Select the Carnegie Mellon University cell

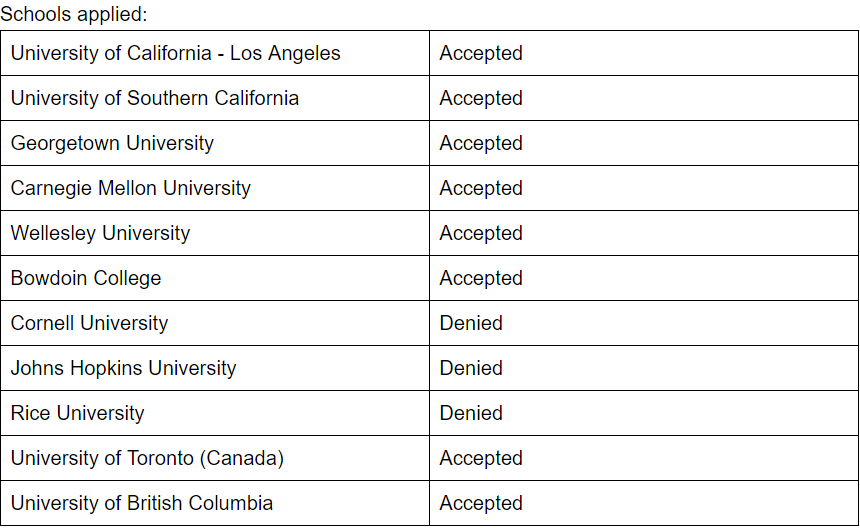(215, 188)
